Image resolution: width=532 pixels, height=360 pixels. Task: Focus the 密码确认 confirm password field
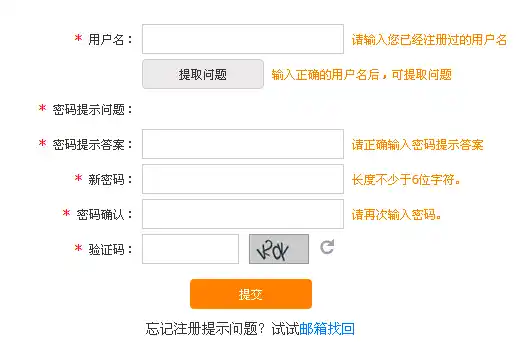click(x=243, y=214)
